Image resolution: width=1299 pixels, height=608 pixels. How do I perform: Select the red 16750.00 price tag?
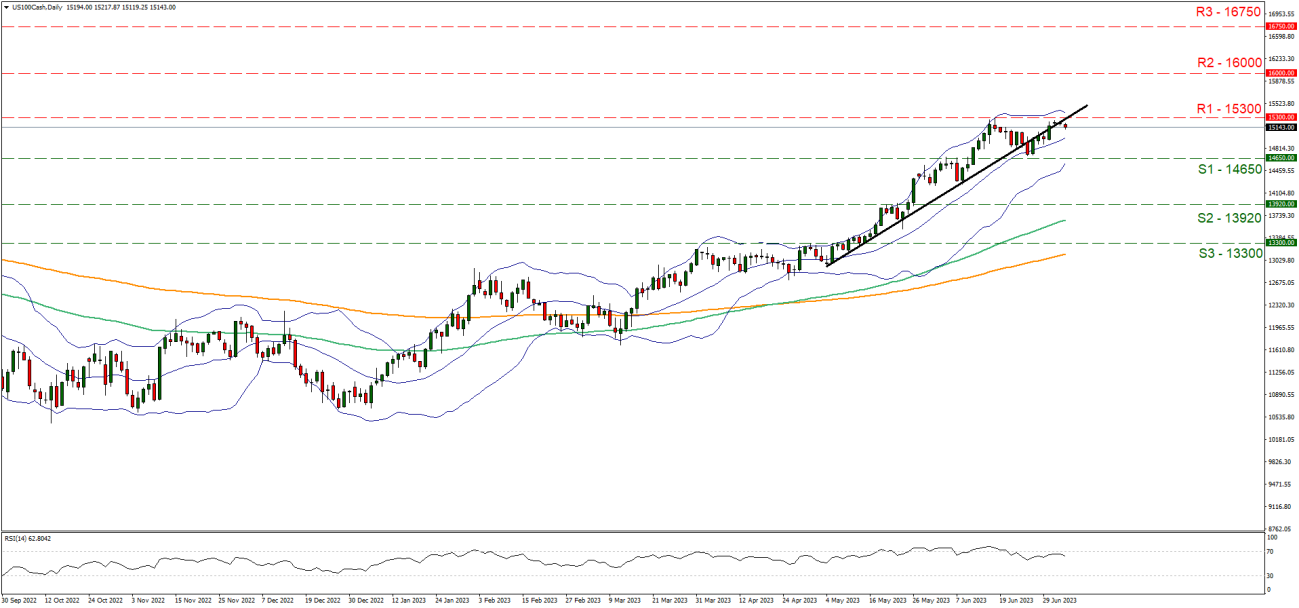pos(1280,27)
